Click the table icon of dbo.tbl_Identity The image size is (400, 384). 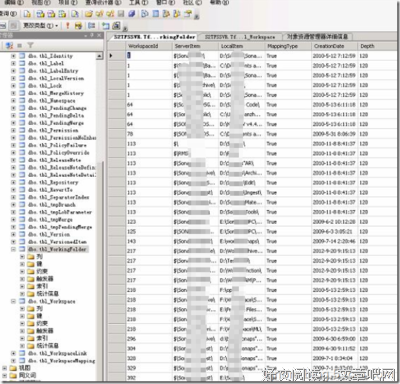(x=22, y=56)
